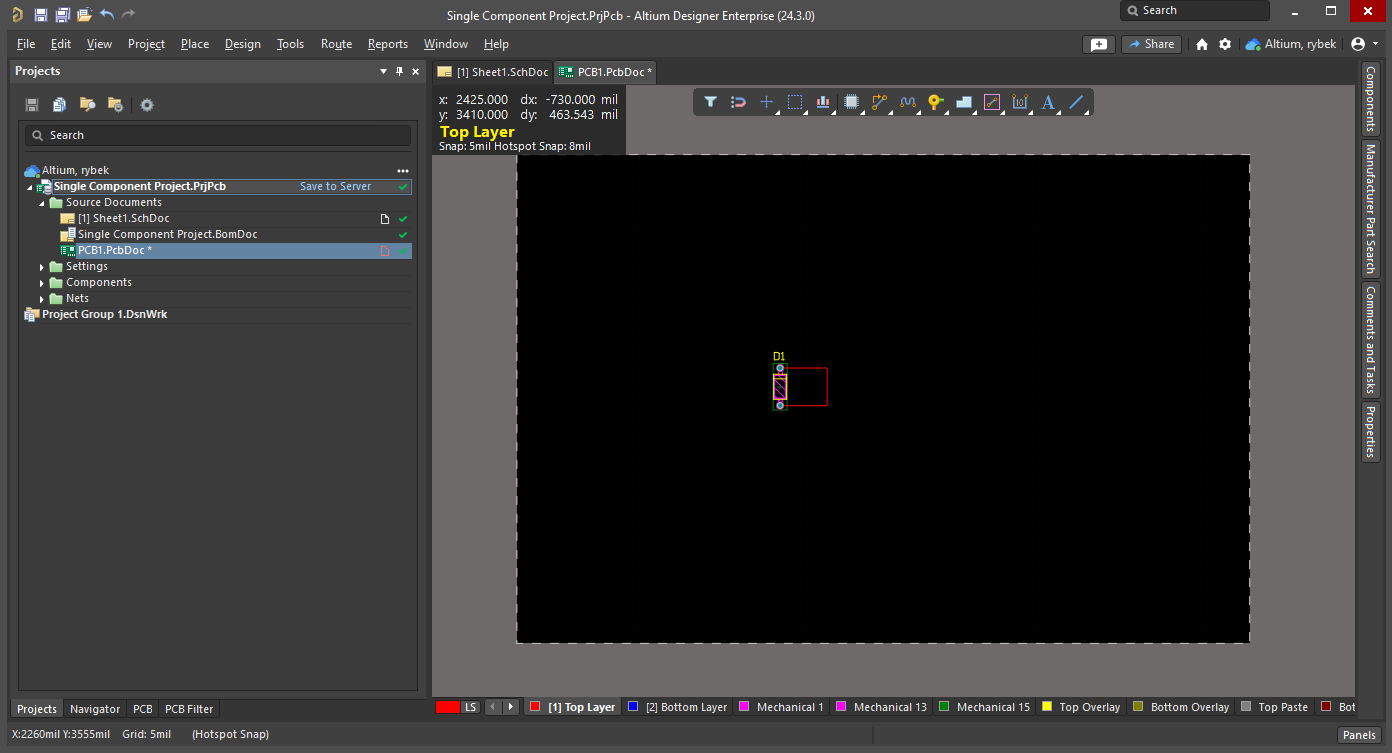Open the Reports menu

[388, 44]
